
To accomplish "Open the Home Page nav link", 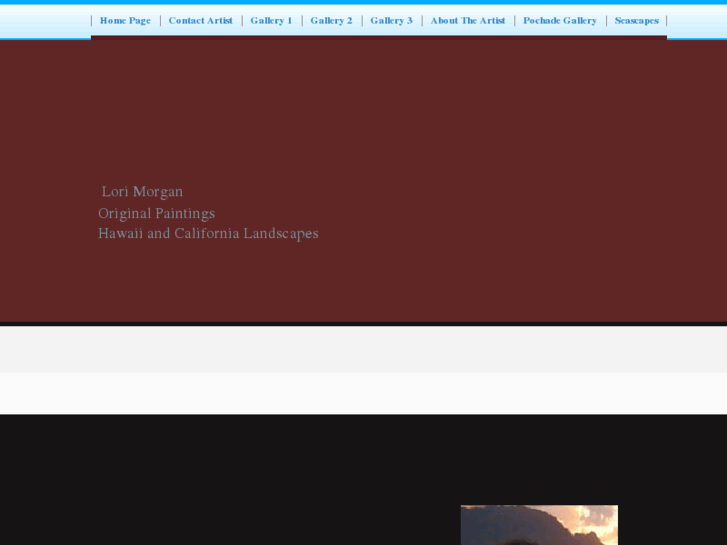I will click(125, 20).
